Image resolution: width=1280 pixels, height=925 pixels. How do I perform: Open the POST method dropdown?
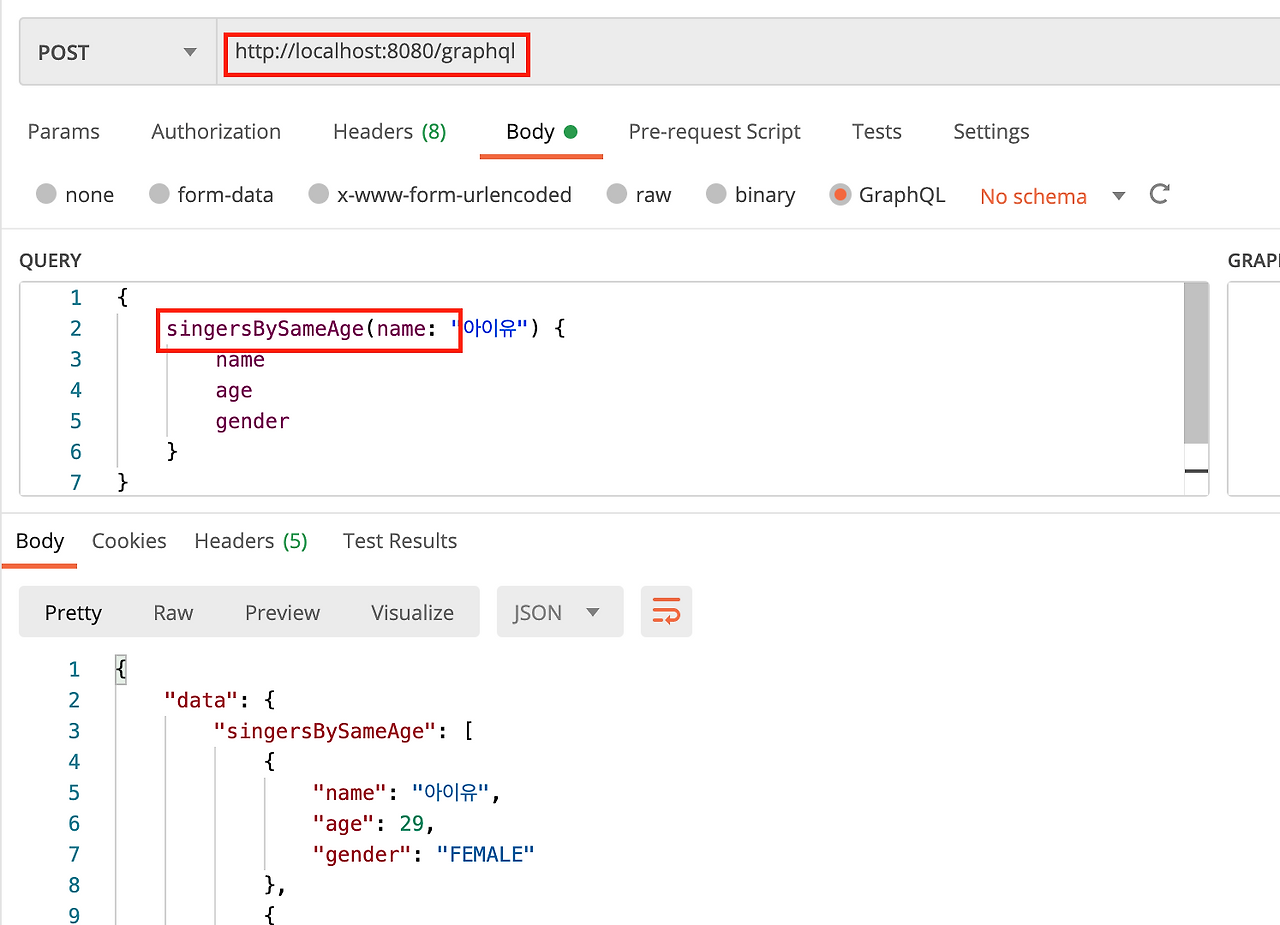click(116, 52)
